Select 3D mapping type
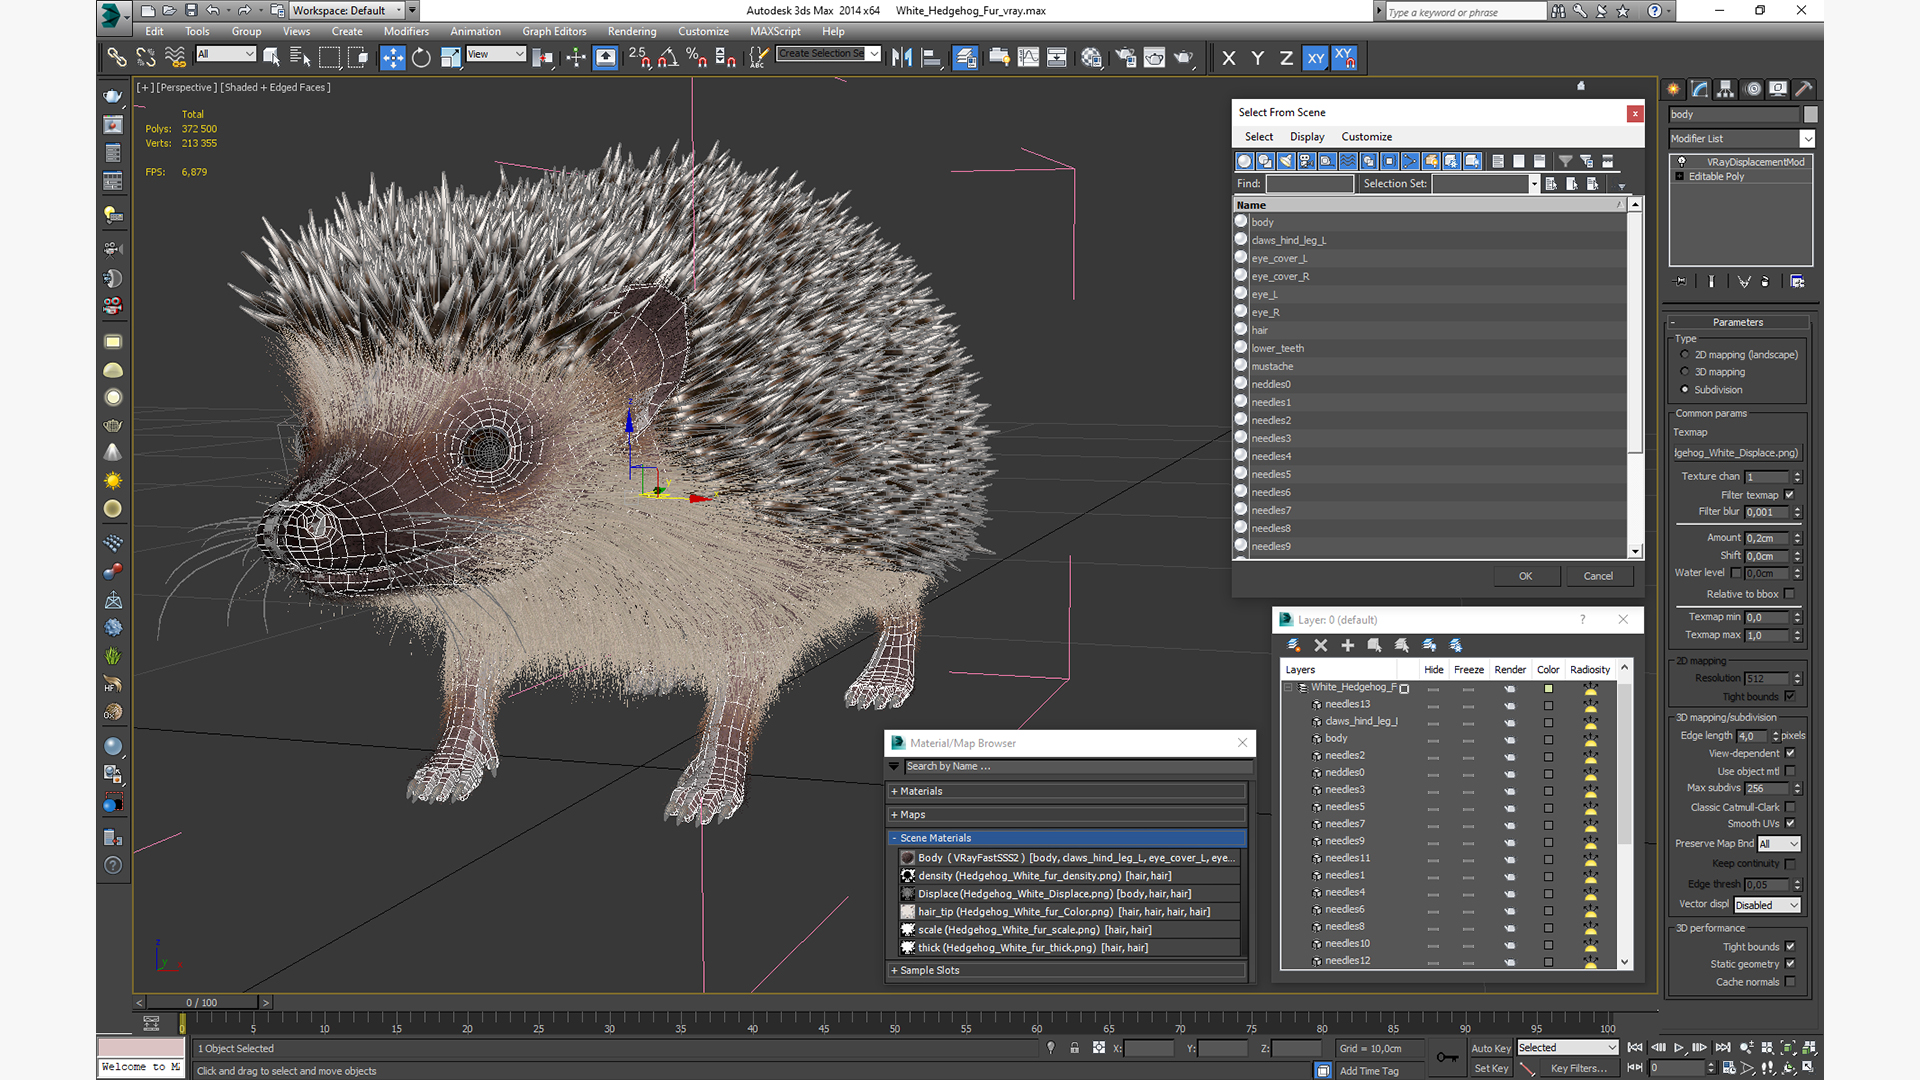The width and height of the screenshot is (1920, 1080). (1685, 372)
